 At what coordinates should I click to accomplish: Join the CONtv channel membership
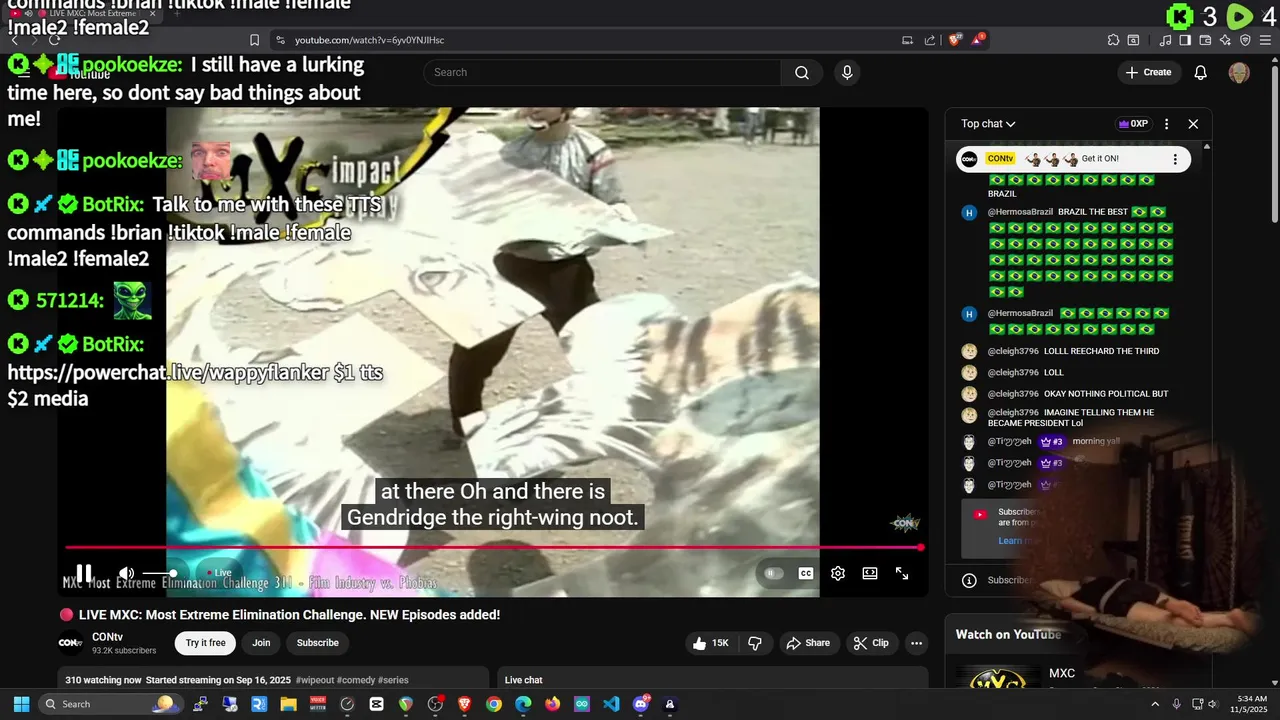(x=261, y=643)
